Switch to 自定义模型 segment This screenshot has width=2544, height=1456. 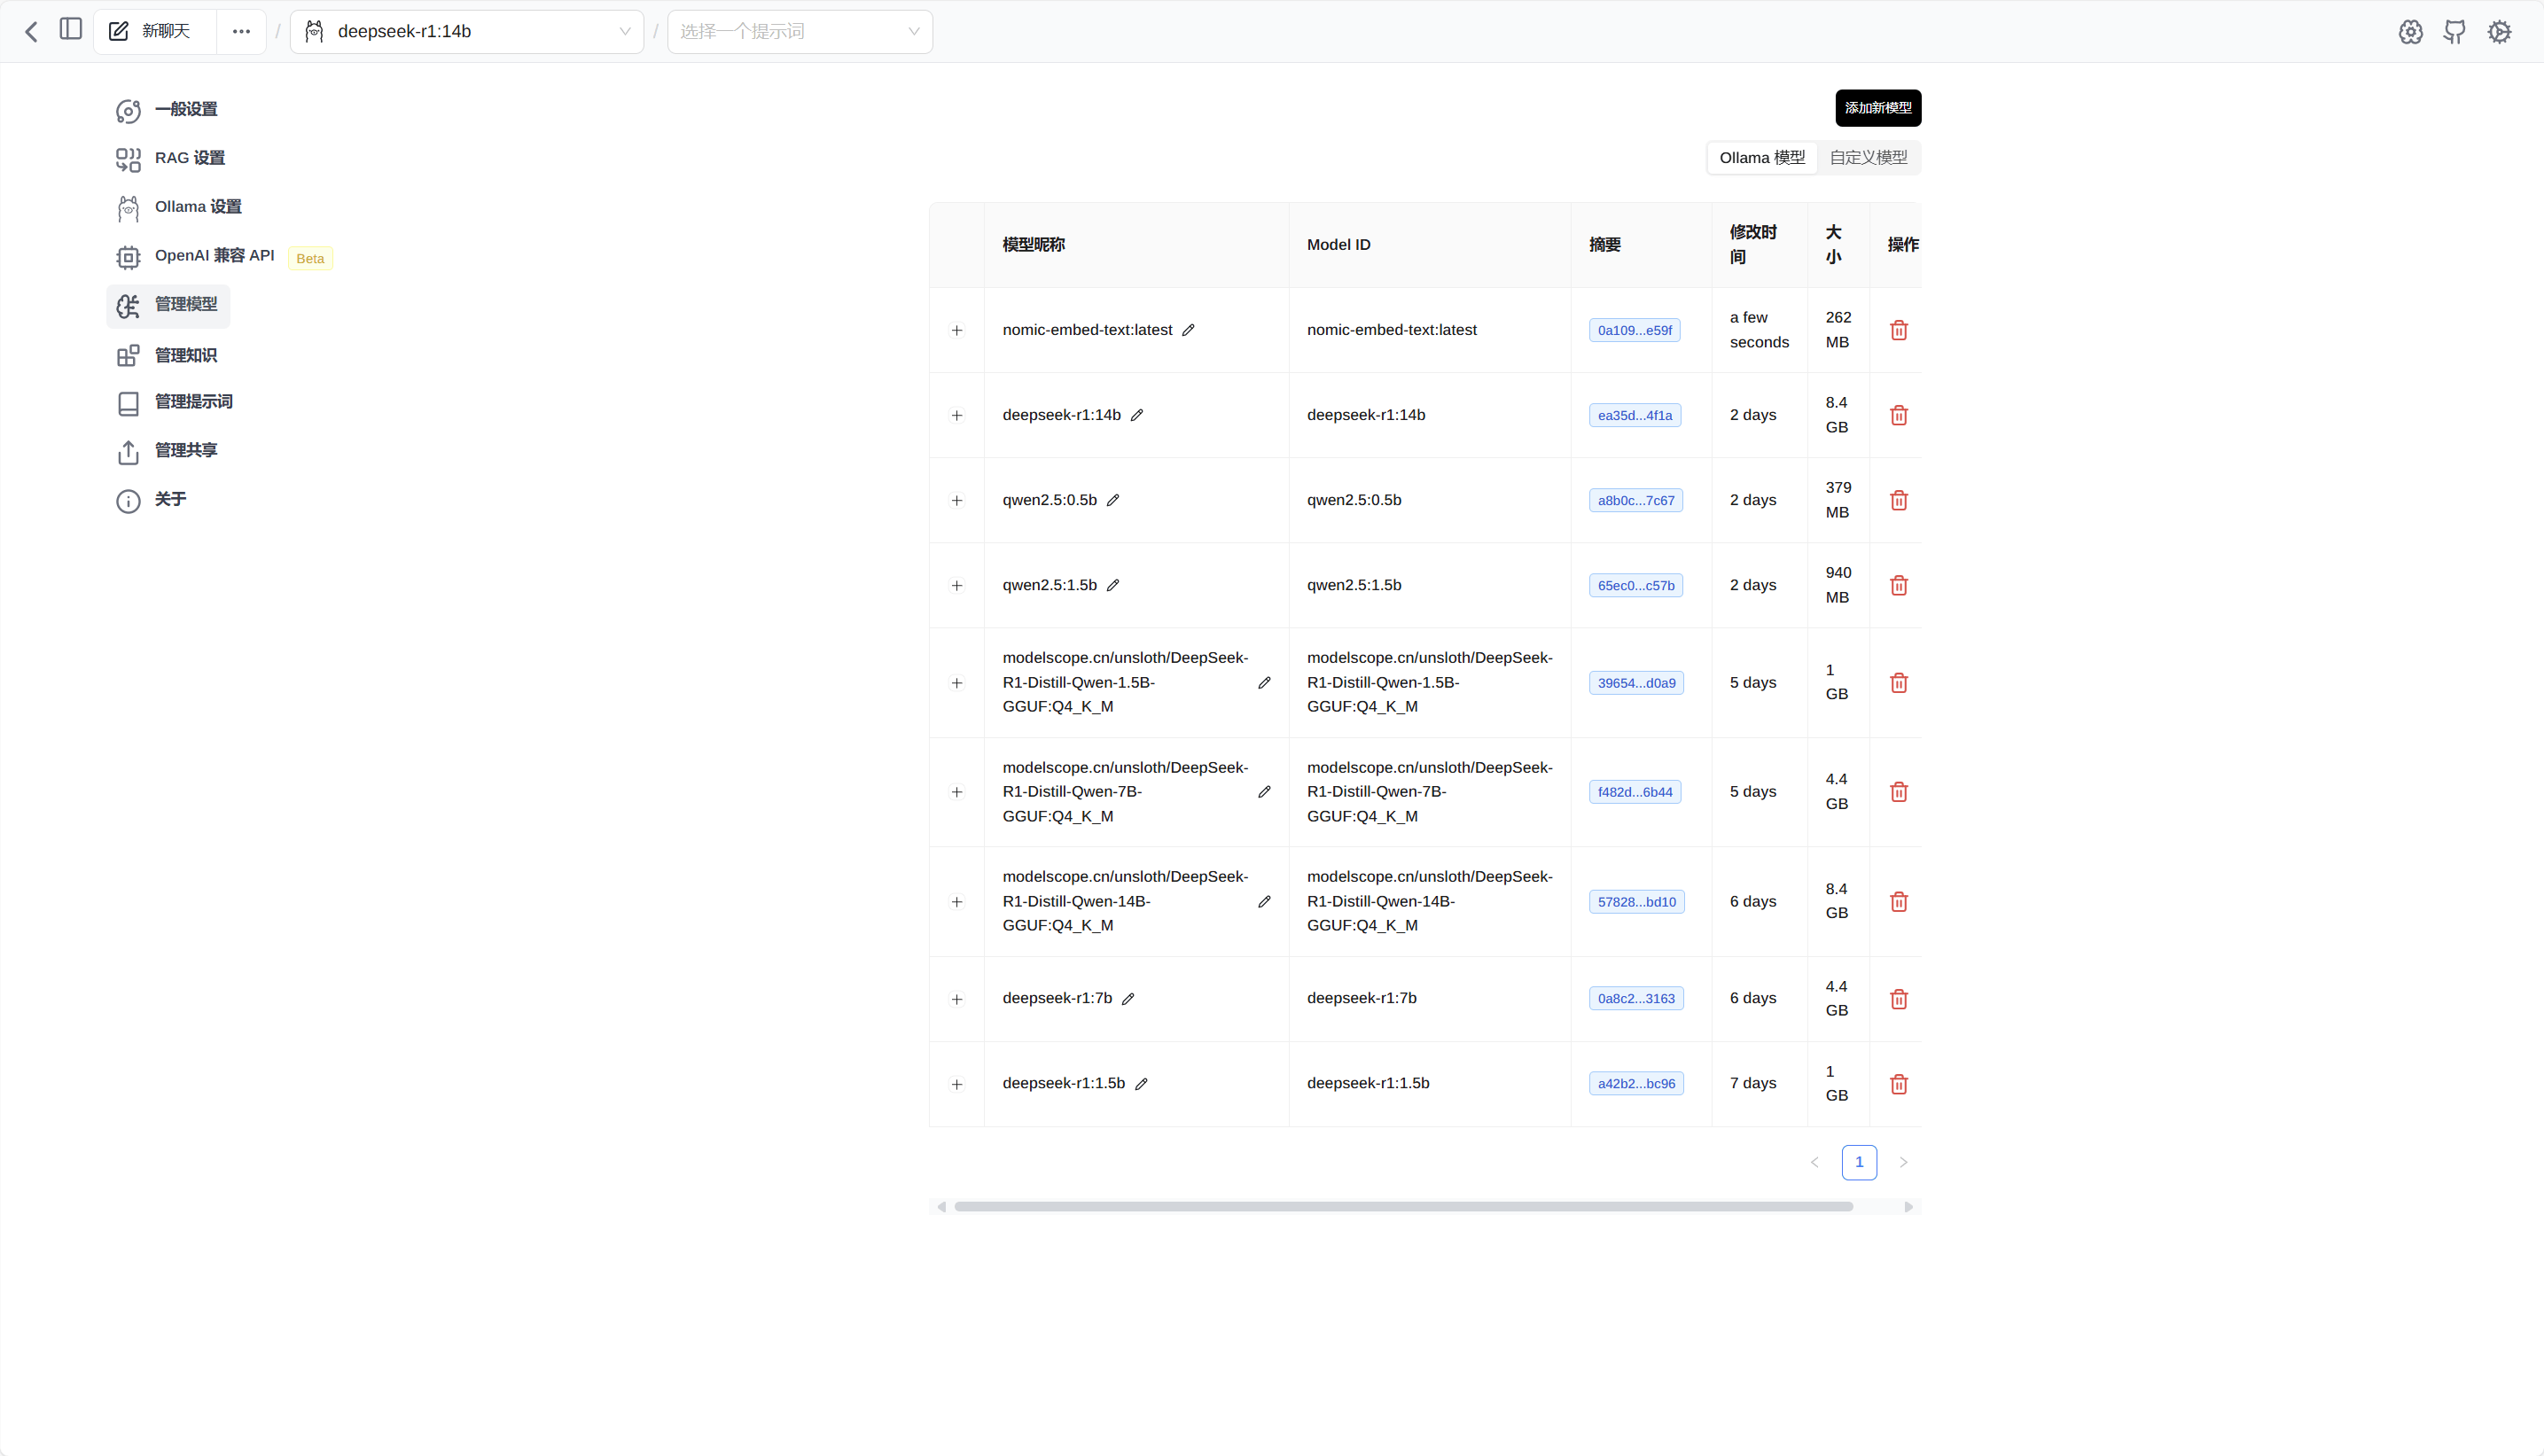1867,158
